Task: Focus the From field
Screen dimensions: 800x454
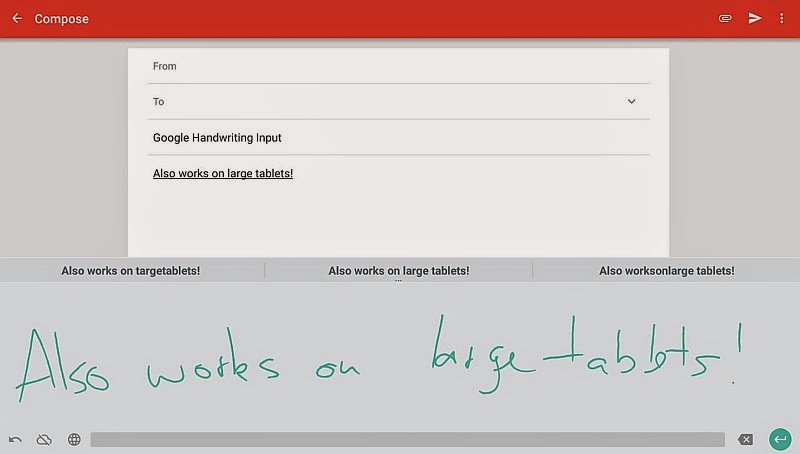Action: [x=398, y=66]
